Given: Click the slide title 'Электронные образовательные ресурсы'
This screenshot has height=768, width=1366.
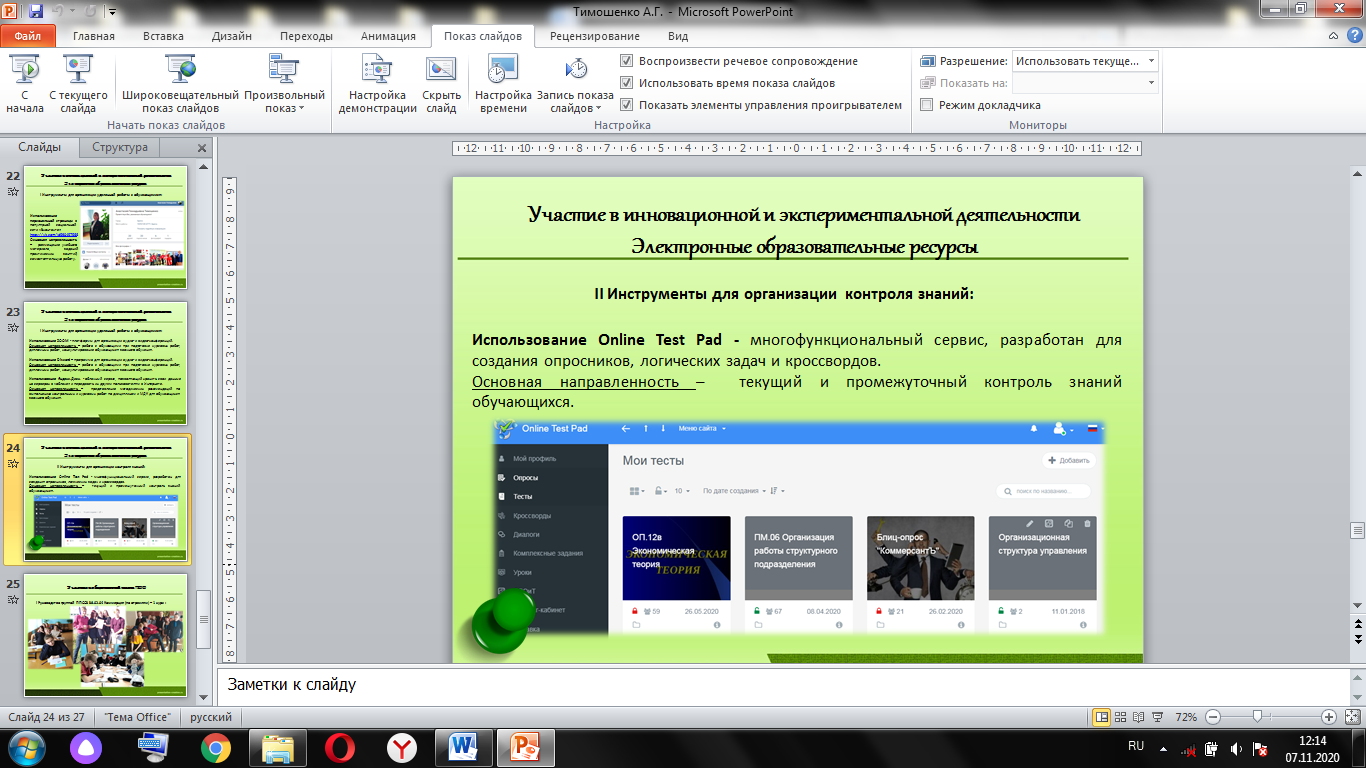Looking at the screenshot, I should coord(804,246).
